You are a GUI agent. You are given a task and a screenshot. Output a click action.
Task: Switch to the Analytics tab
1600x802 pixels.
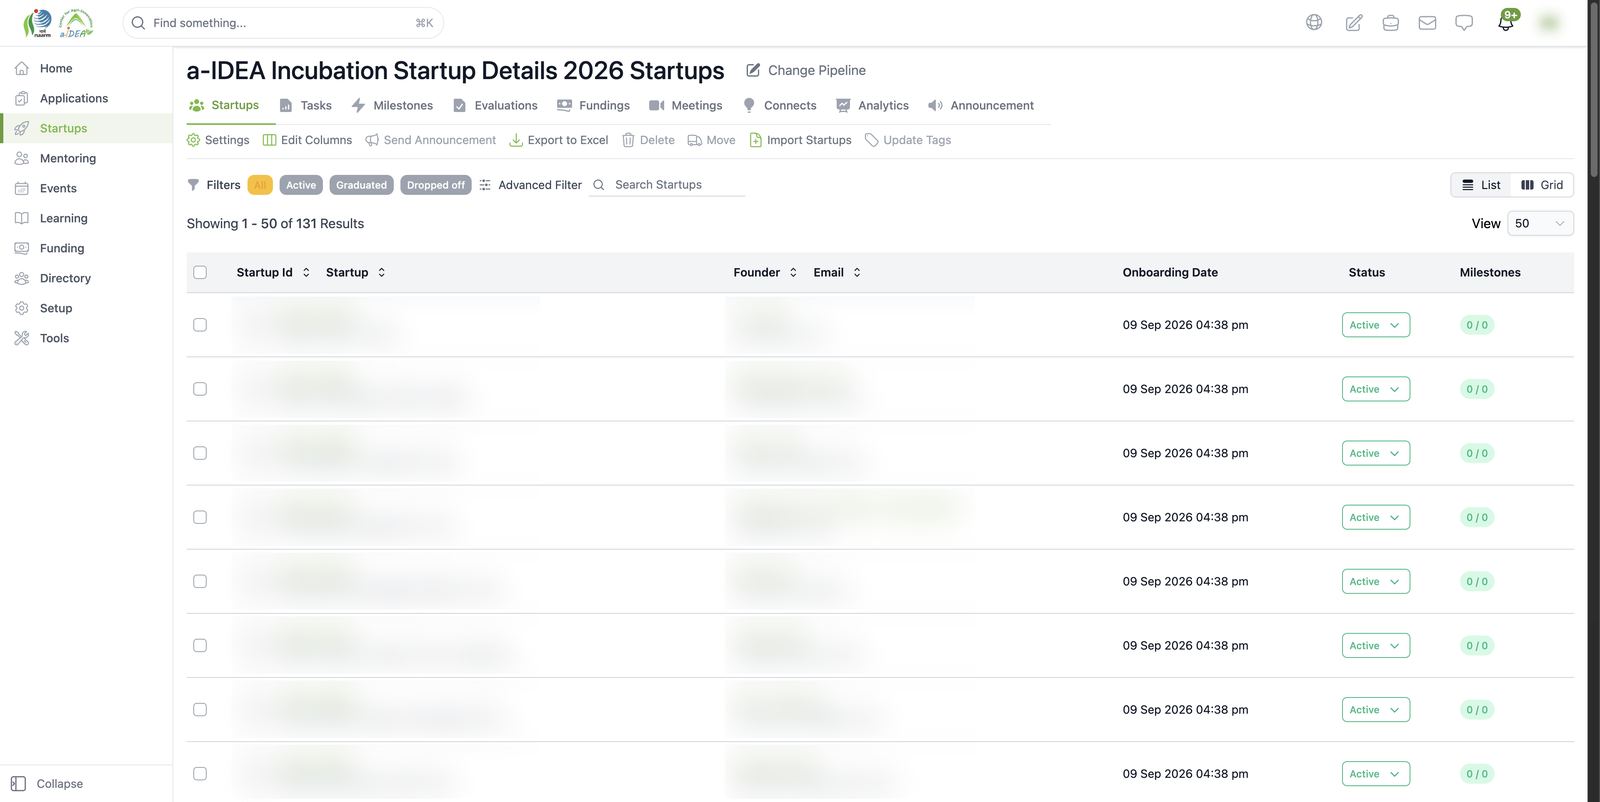872,105
